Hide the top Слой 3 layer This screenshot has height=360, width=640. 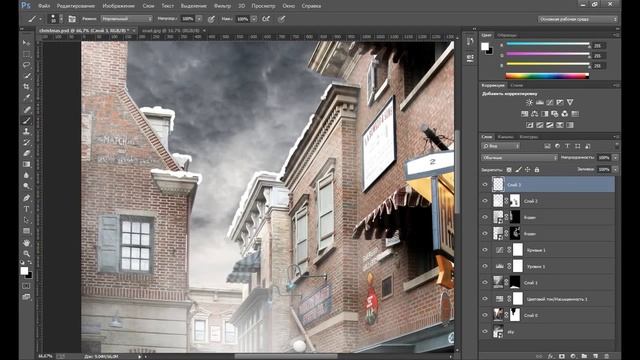pyautogui.click(x=485, y=184)
